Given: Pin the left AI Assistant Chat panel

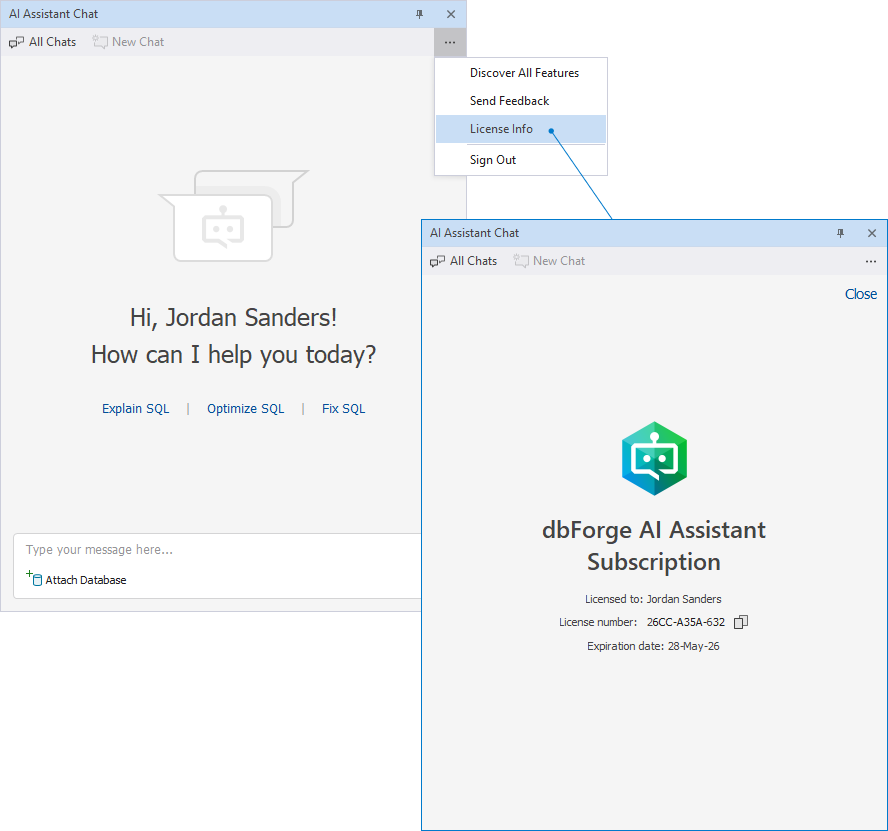Looking at the screenshot, I should [x=420, y=14].
